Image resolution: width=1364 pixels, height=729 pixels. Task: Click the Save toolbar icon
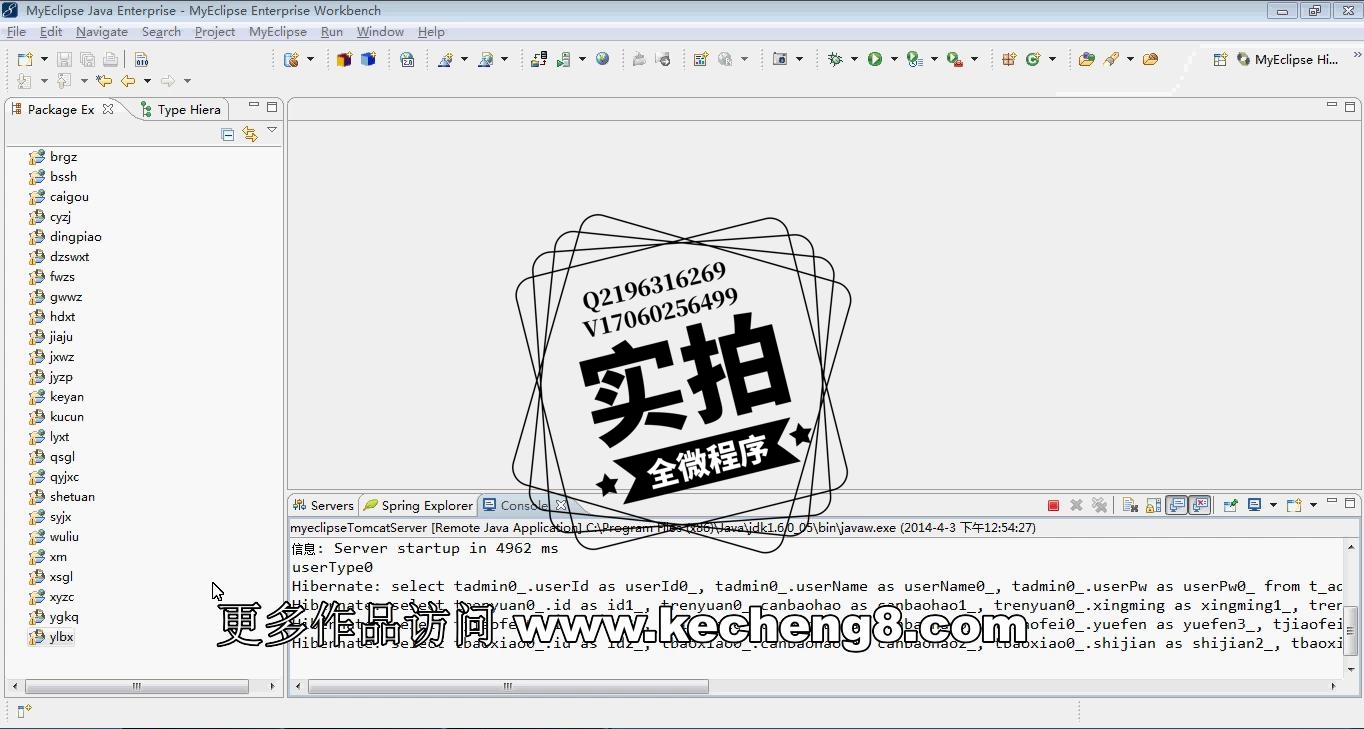[64, 60]
